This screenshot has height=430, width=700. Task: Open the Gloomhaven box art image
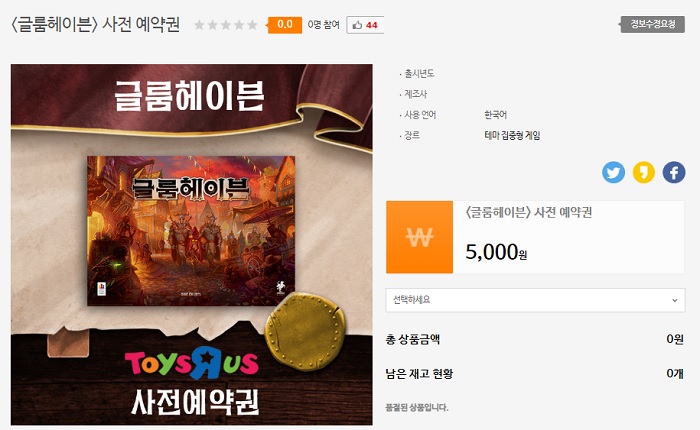(x=191, y=231)
